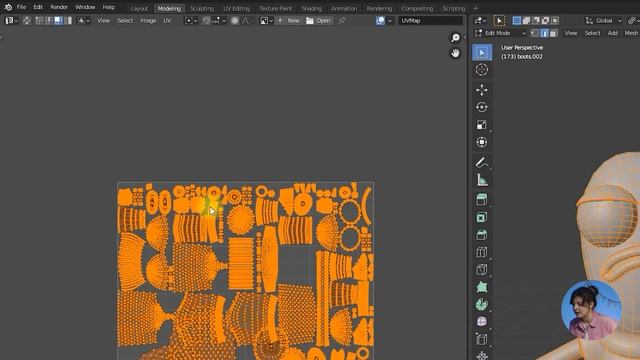Select the Transform tool
The image size is (640, 360).
click(482, 142)
